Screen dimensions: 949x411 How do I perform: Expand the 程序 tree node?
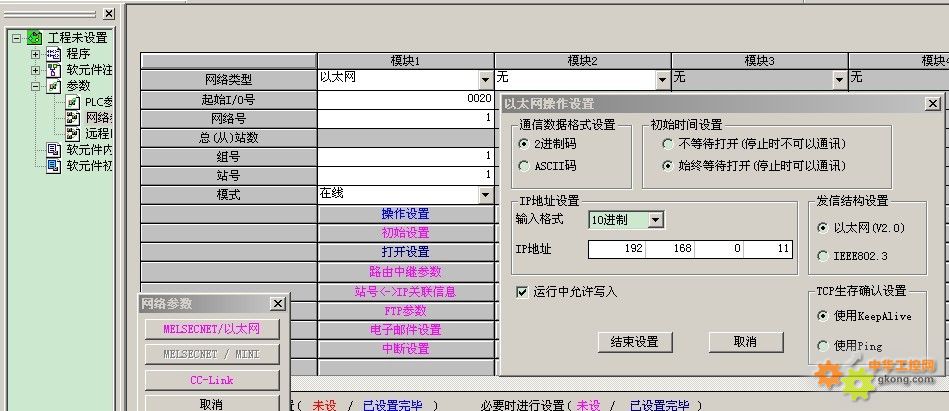coord(36,54)
